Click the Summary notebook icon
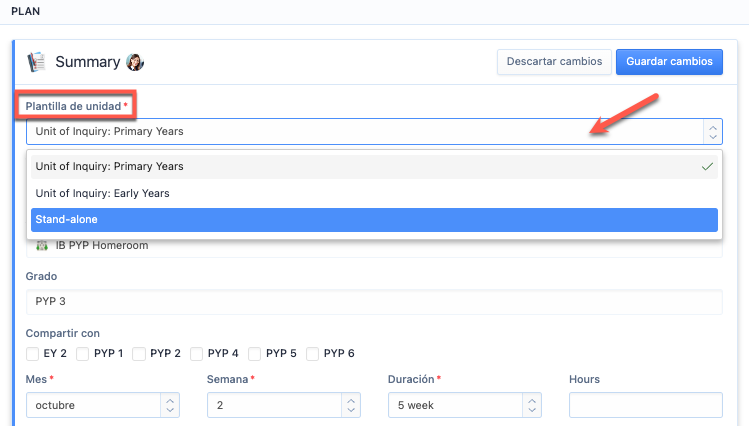Viewport: 749px width, 426px height. pyautogui.click(x=37, y=61)
